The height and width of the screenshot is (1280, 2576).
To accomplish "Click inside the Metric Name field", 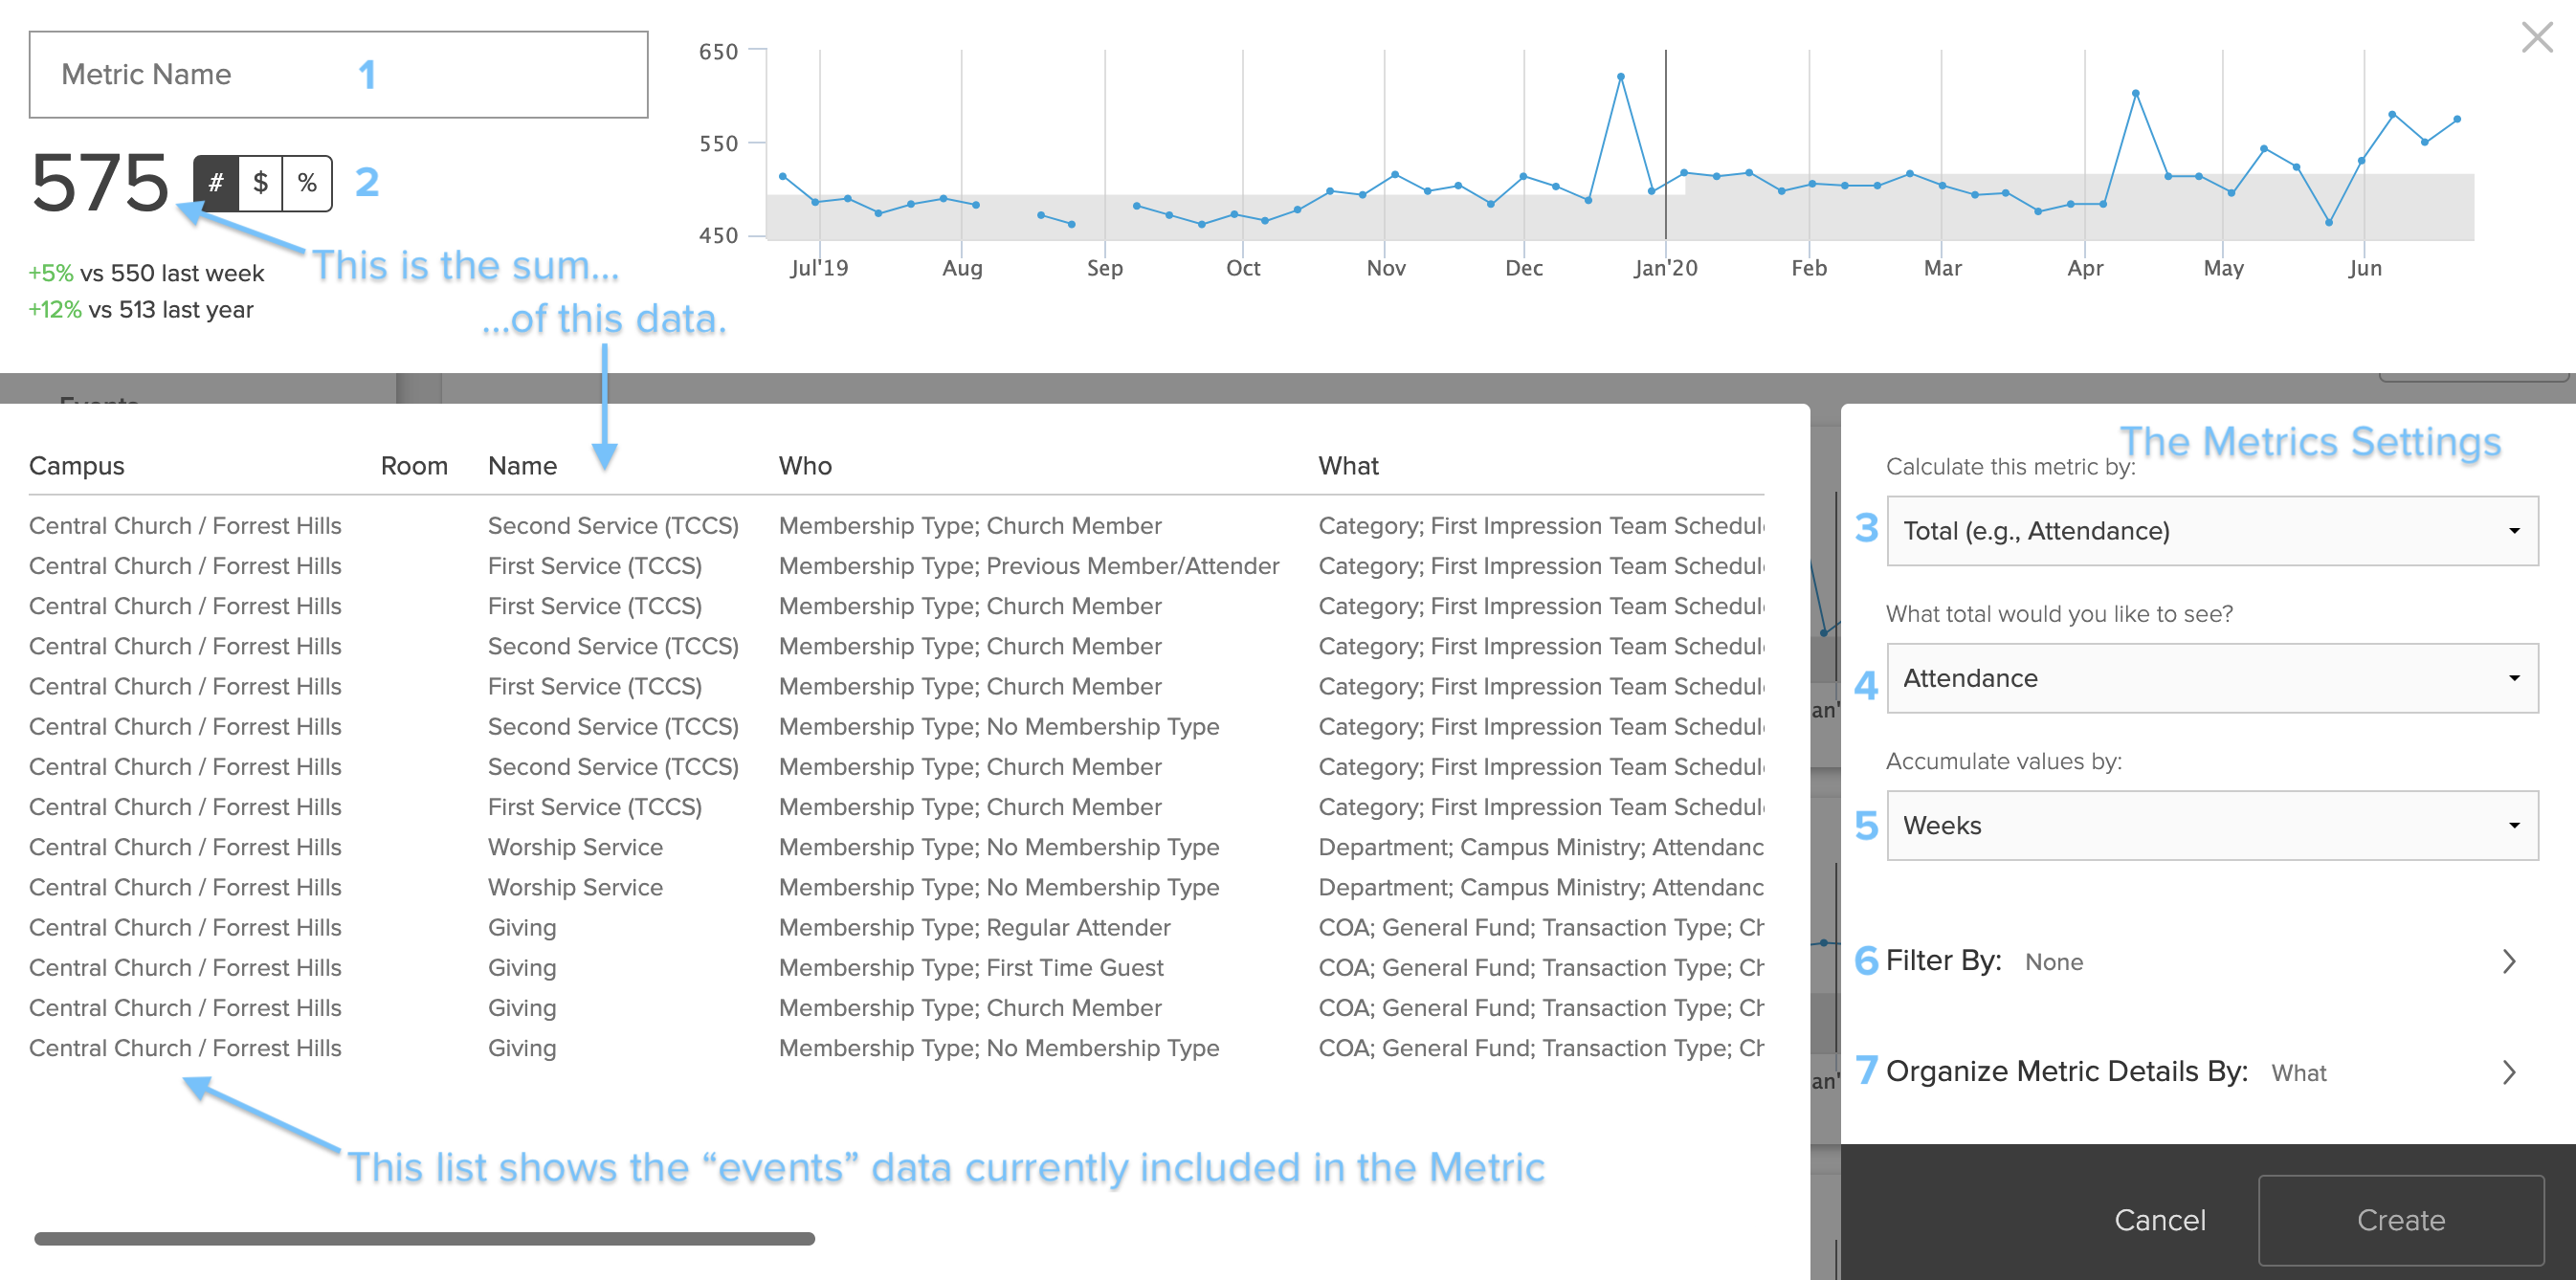I will [338, 74].
